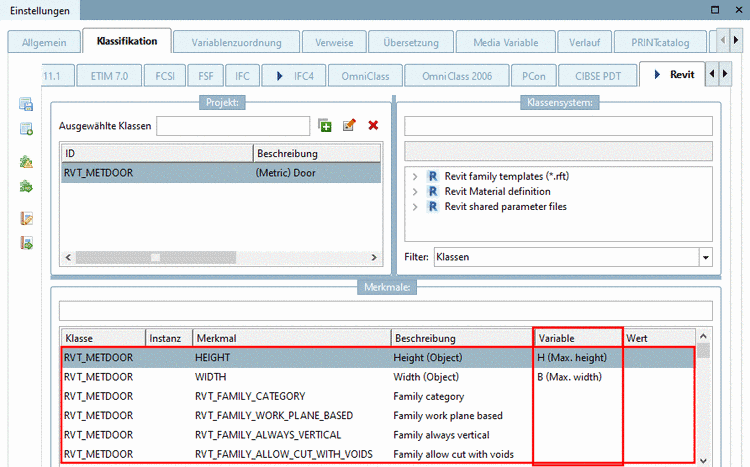The height and width of the screenshot is (467, 750).
Task: Click project list horizontal scrollbar right arrow
Action: tap(374, 257)
